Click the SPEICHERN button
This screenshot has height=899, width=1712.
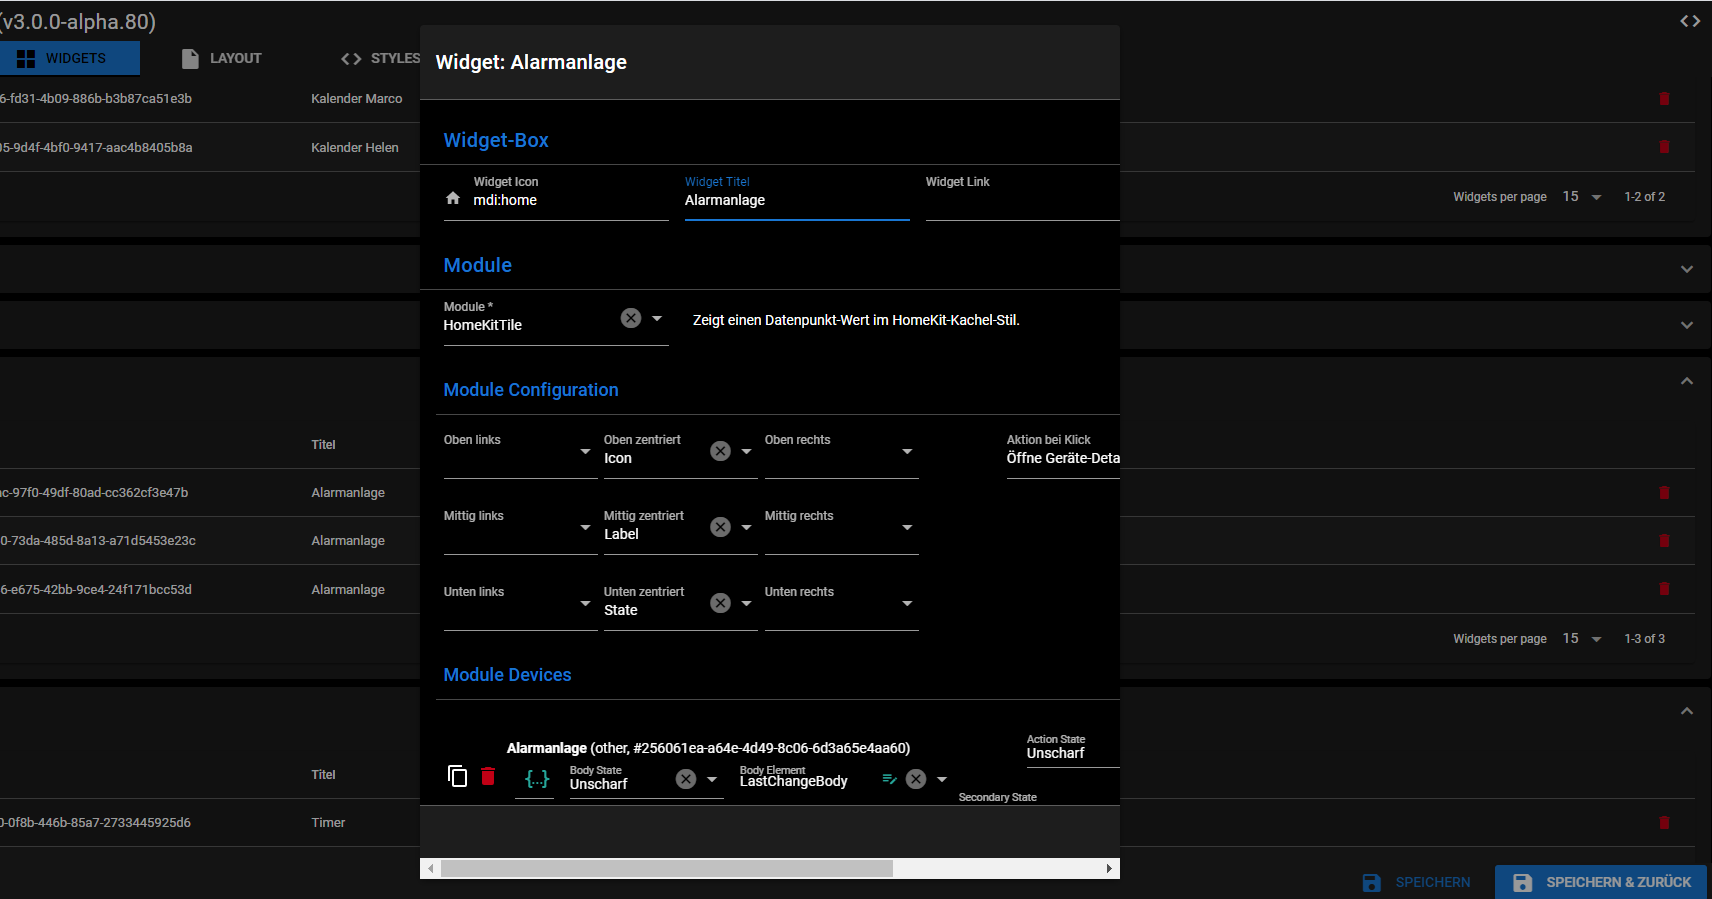(1417, 882)
